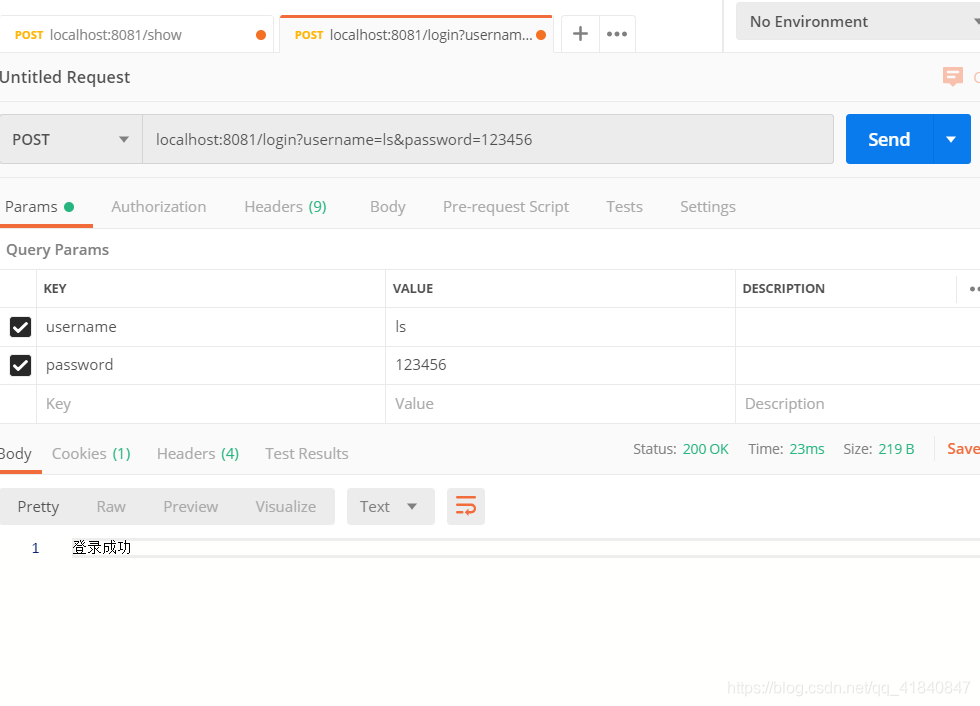Image resolution: width=980 pixels, height=706 pixels.
Task: Switch to the request Body tab
Action: click(388, 207)
